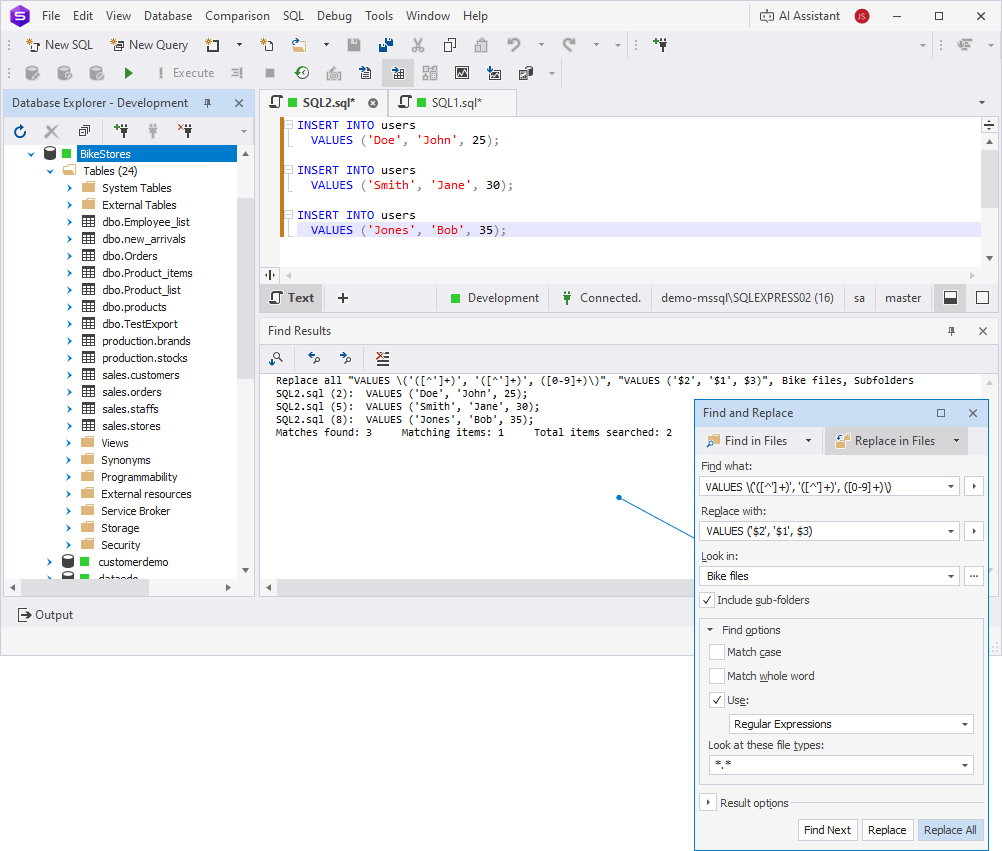This screenshot has height=851, width=1002.
Task: Open the Regular Expressions dropdown
Action: tap(851, 724)
